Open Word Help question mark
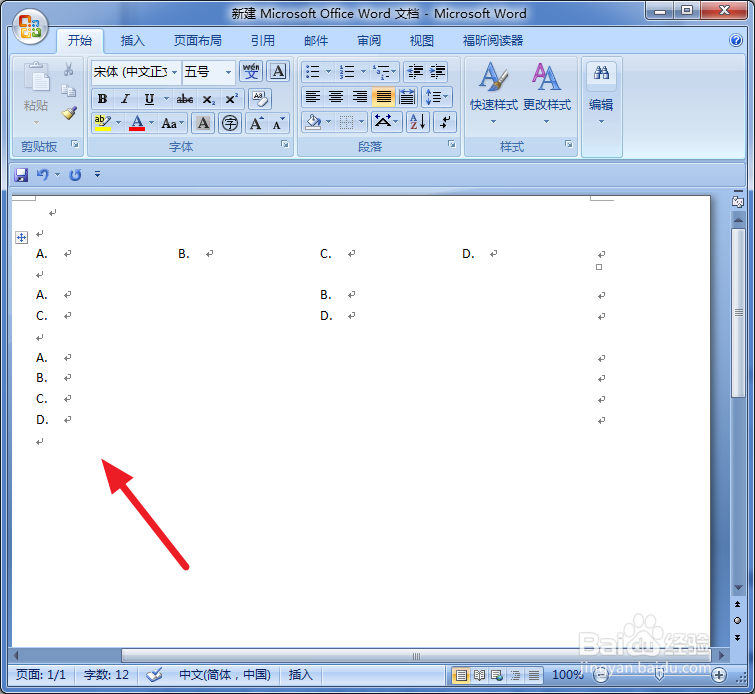 pos(736,40)
